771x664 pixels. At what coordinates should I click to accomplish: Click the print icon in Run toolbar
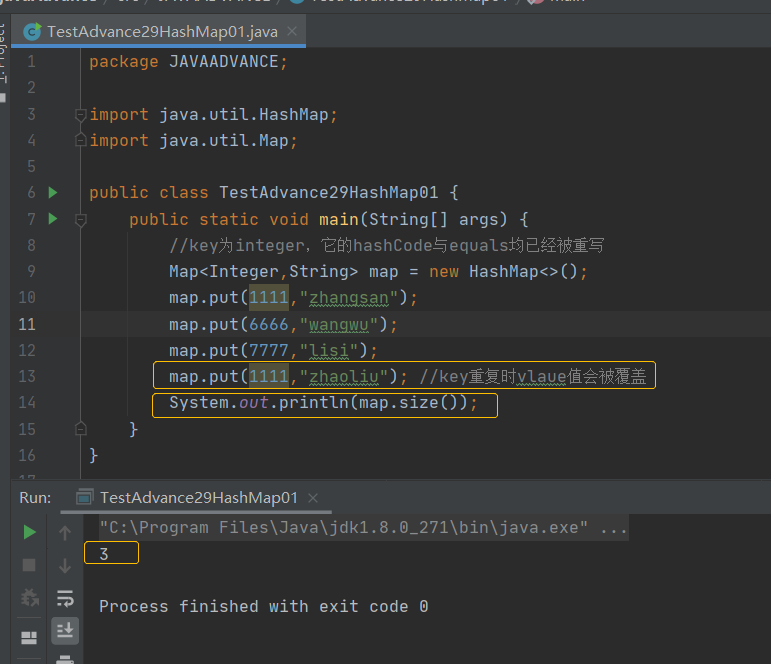click(x=65, y=659)
